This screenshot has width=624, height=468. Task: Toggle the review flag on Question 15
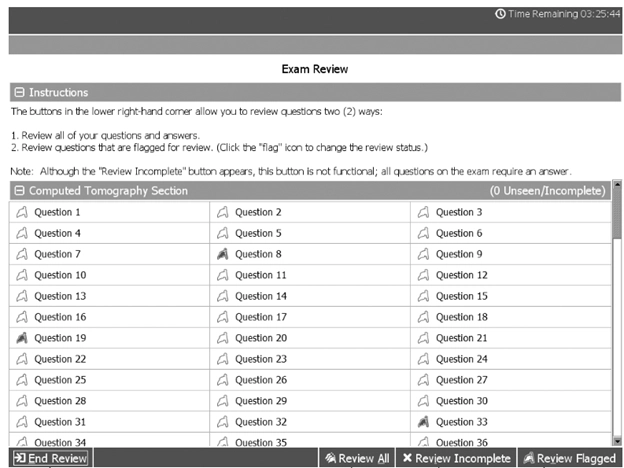(x=423, y=296)
